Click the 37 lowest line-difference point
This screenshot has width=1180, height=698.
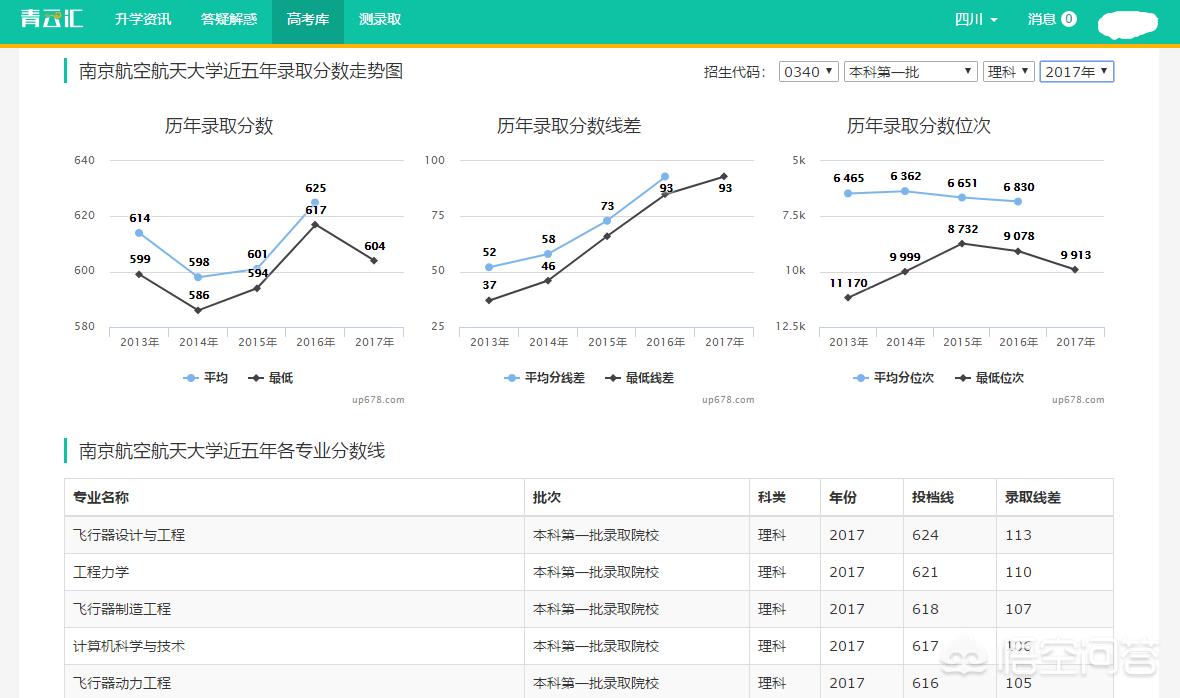(489, 300)
